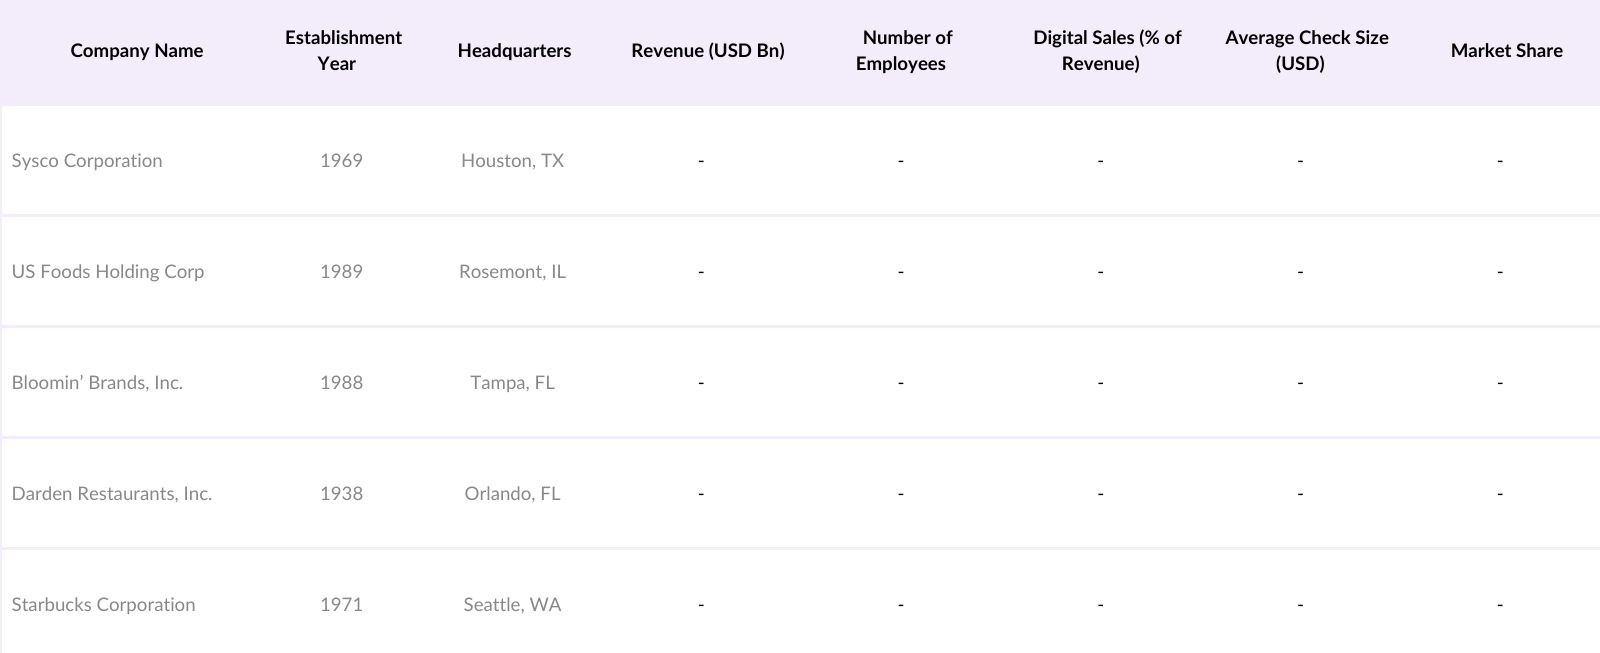Click the Tampa, FL headquarters cell

tap(512, 383)
